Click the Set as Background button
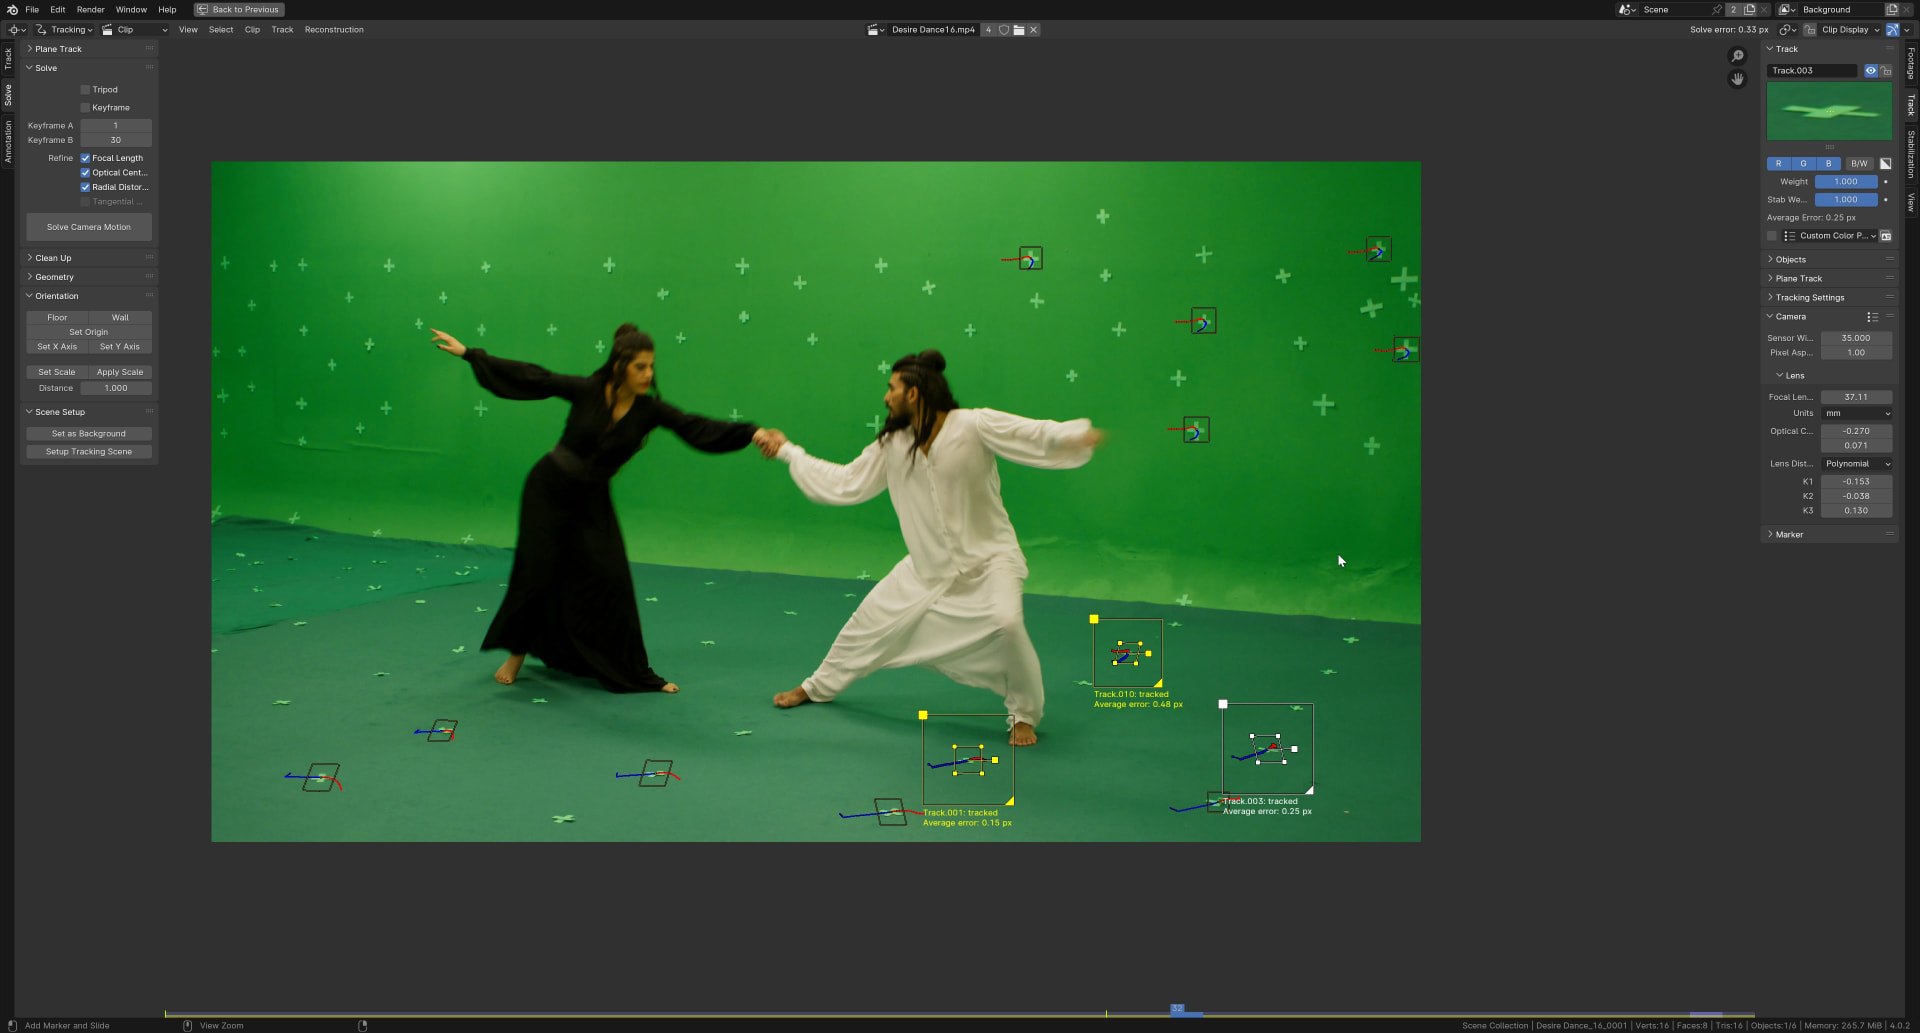 89,434
